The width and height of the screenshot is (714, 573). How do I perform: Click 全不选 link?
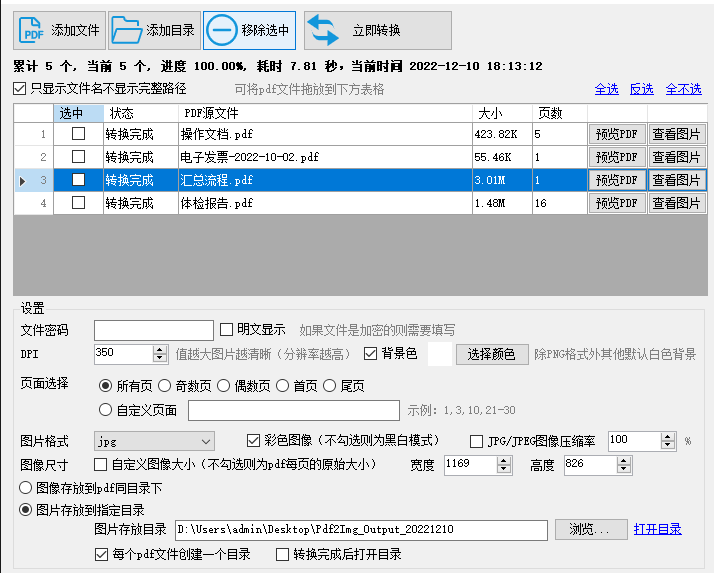click(x=683, y=89)
